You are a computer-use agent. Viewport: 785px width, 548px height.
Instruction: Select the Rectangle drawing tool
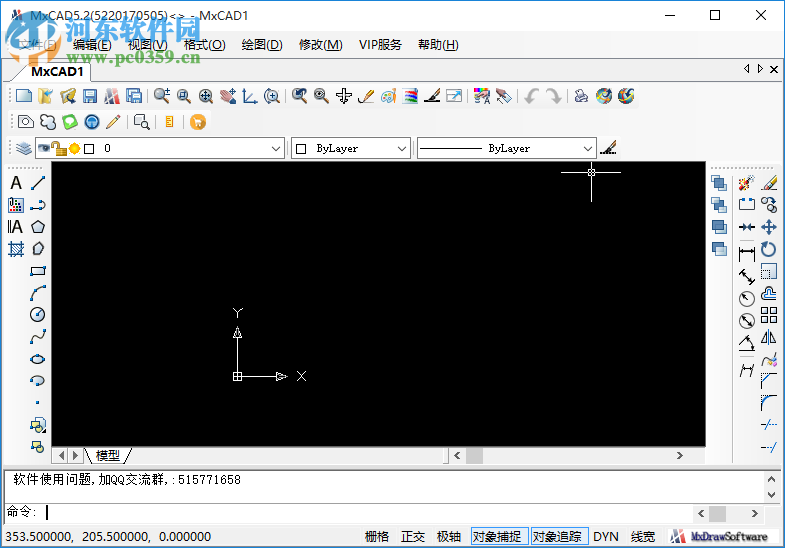(38, 271)
